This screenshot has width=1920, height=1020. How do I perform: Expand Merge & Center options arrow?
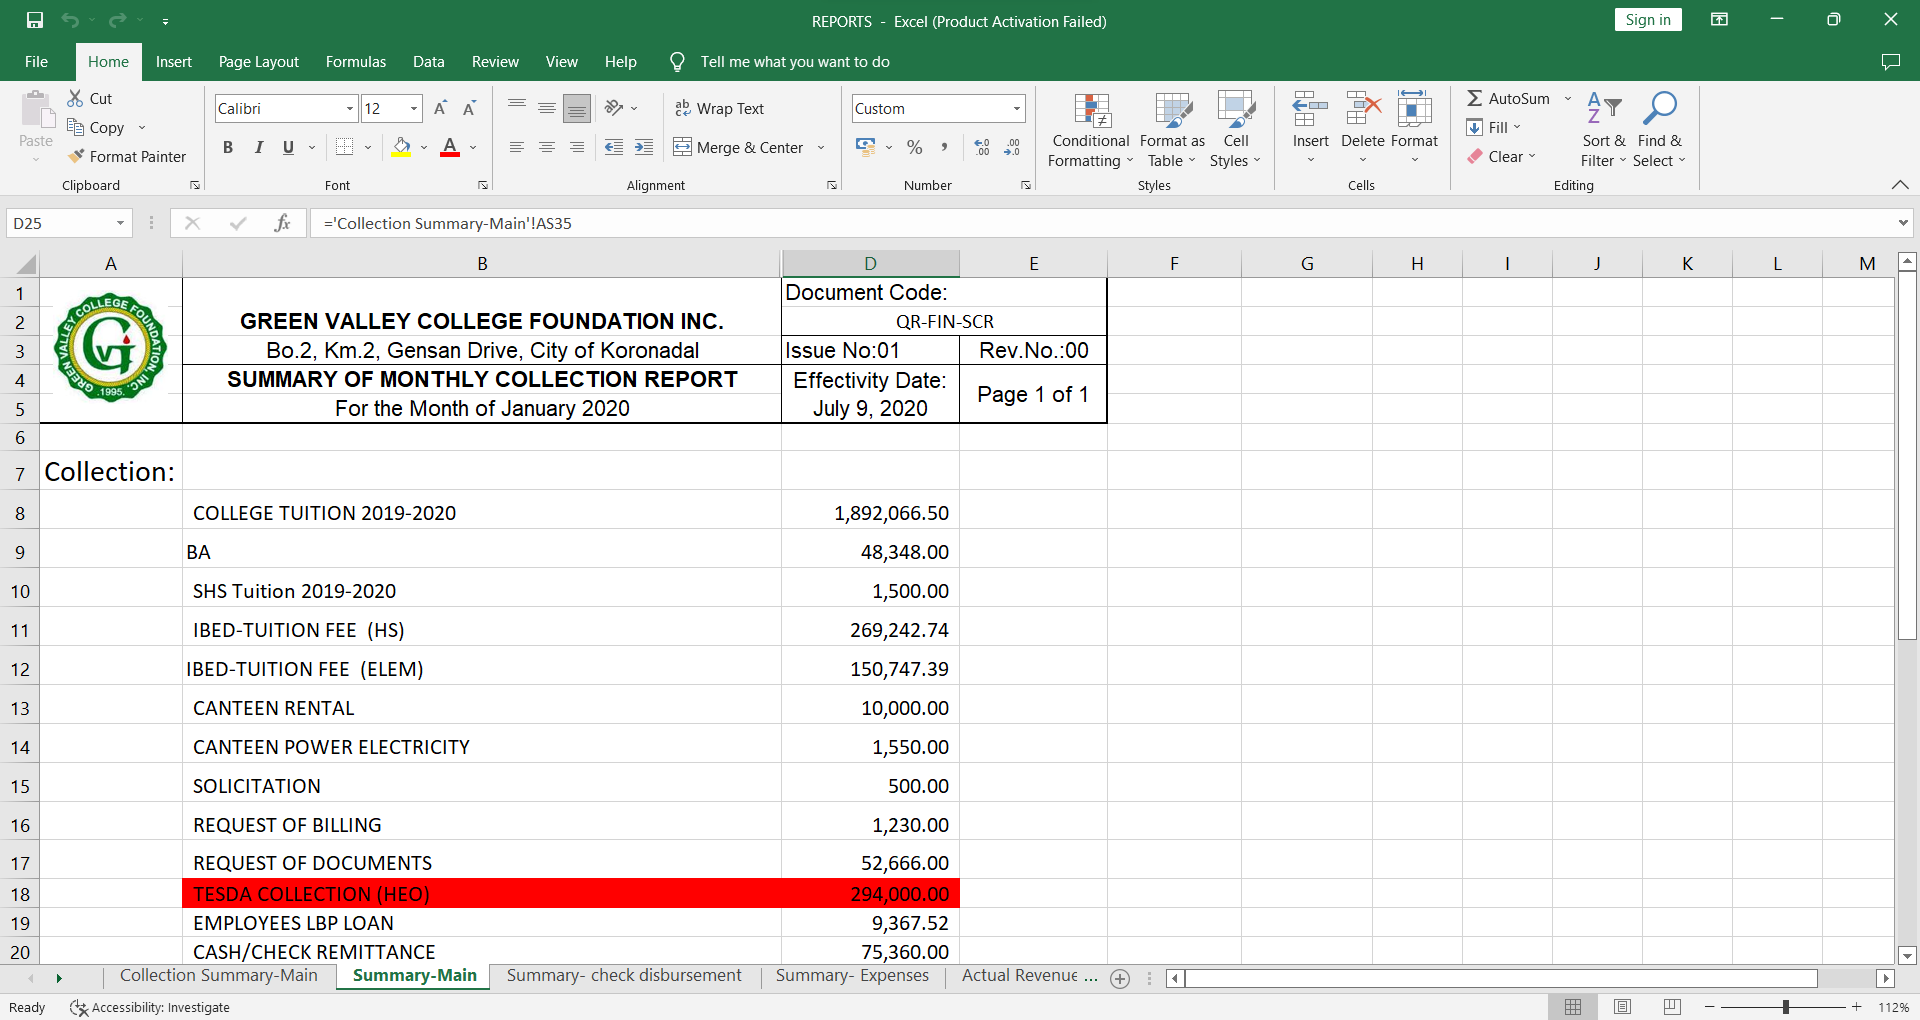tap(821, 147)
